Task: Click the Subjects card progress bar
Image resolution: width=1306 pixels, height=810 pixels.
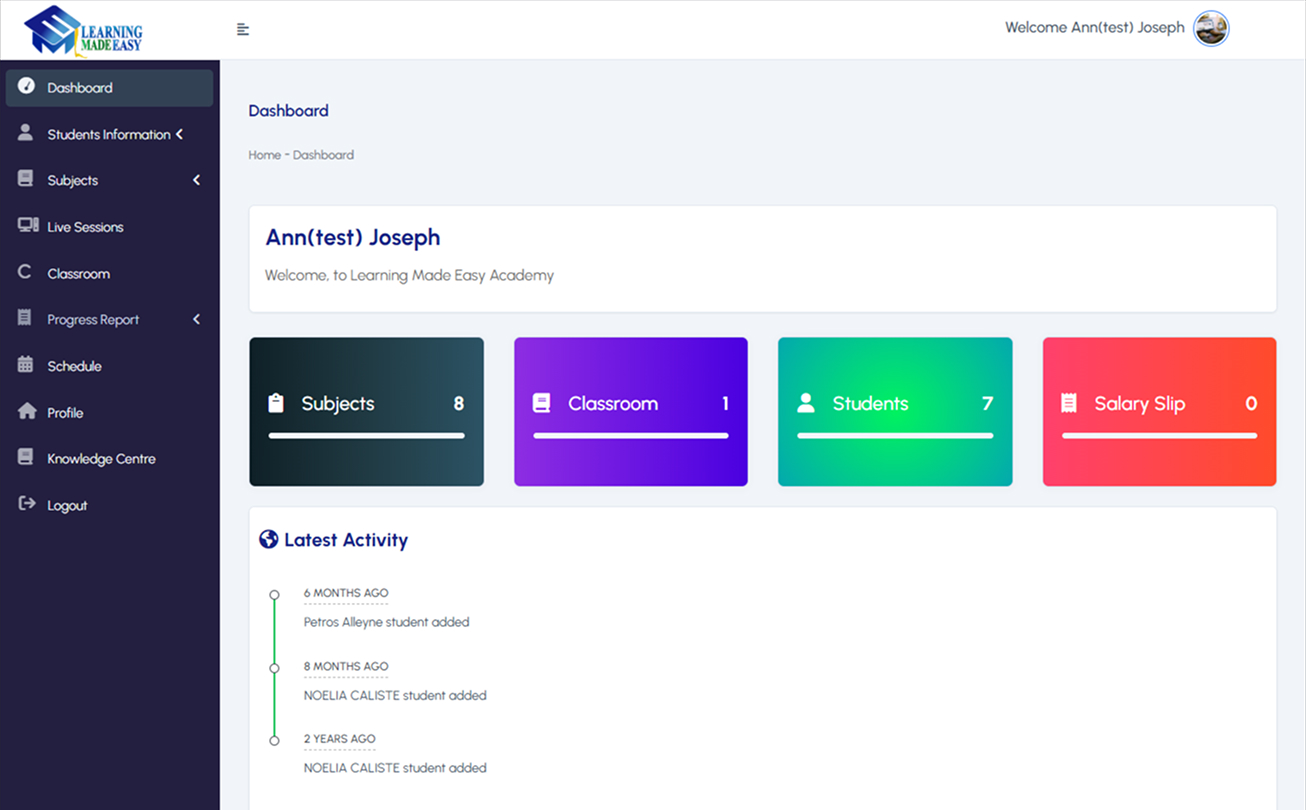Action: 366,436
